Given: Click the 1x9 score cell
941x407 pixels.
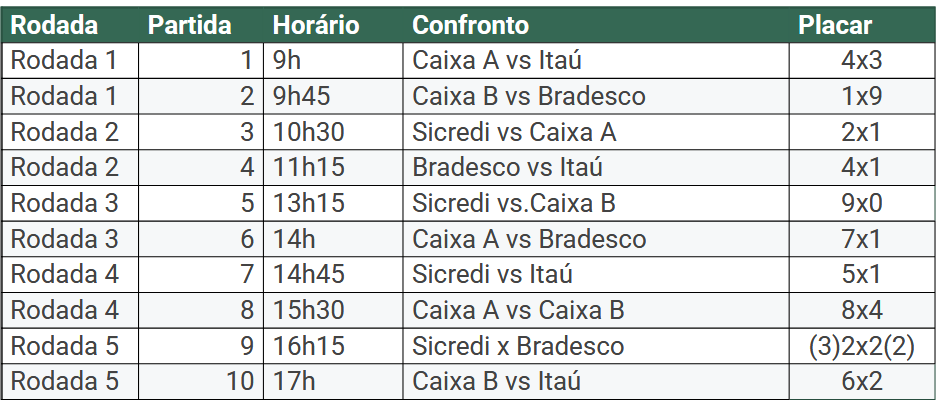Looking at the screenshot, I should (861, 97).
